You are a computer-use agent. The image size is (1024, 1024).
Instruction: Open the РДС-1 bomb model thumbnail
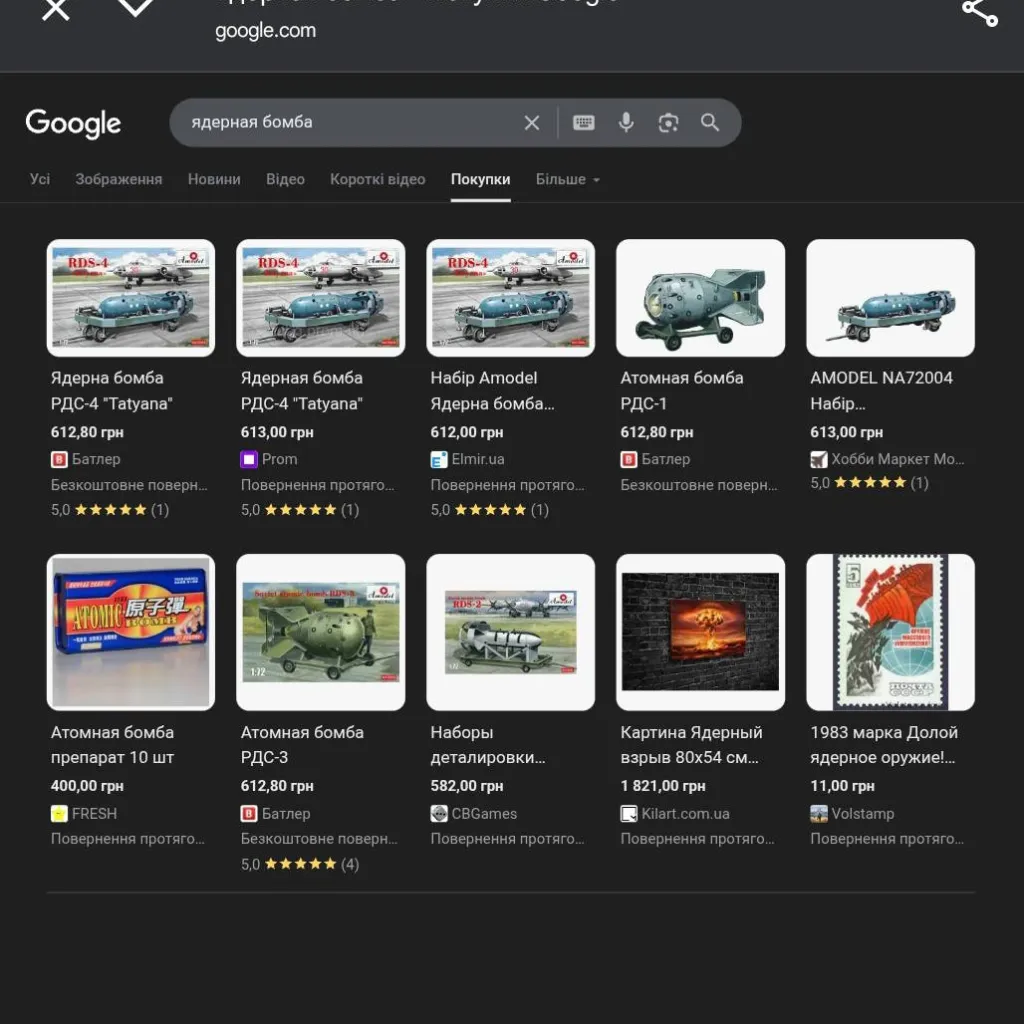click(700, 298)
